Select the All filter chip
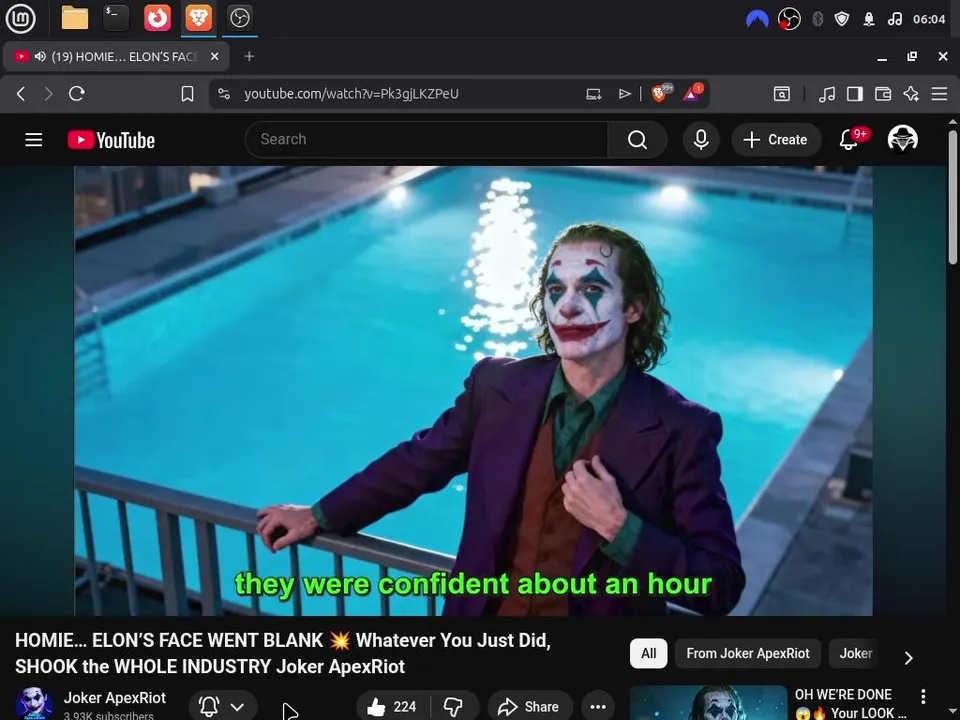Viewport: 960px width, 720px height. [648, 653]
